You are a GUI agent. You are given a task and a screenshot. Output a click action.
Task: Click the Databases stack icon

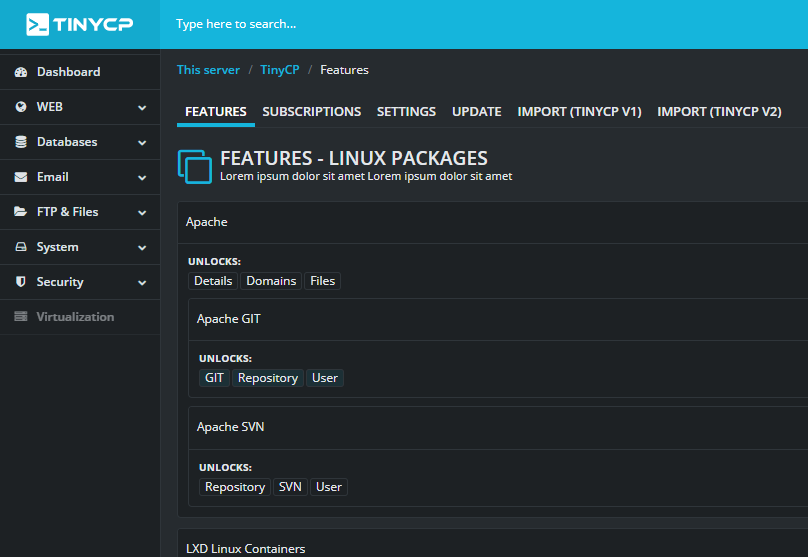[21, 142]
